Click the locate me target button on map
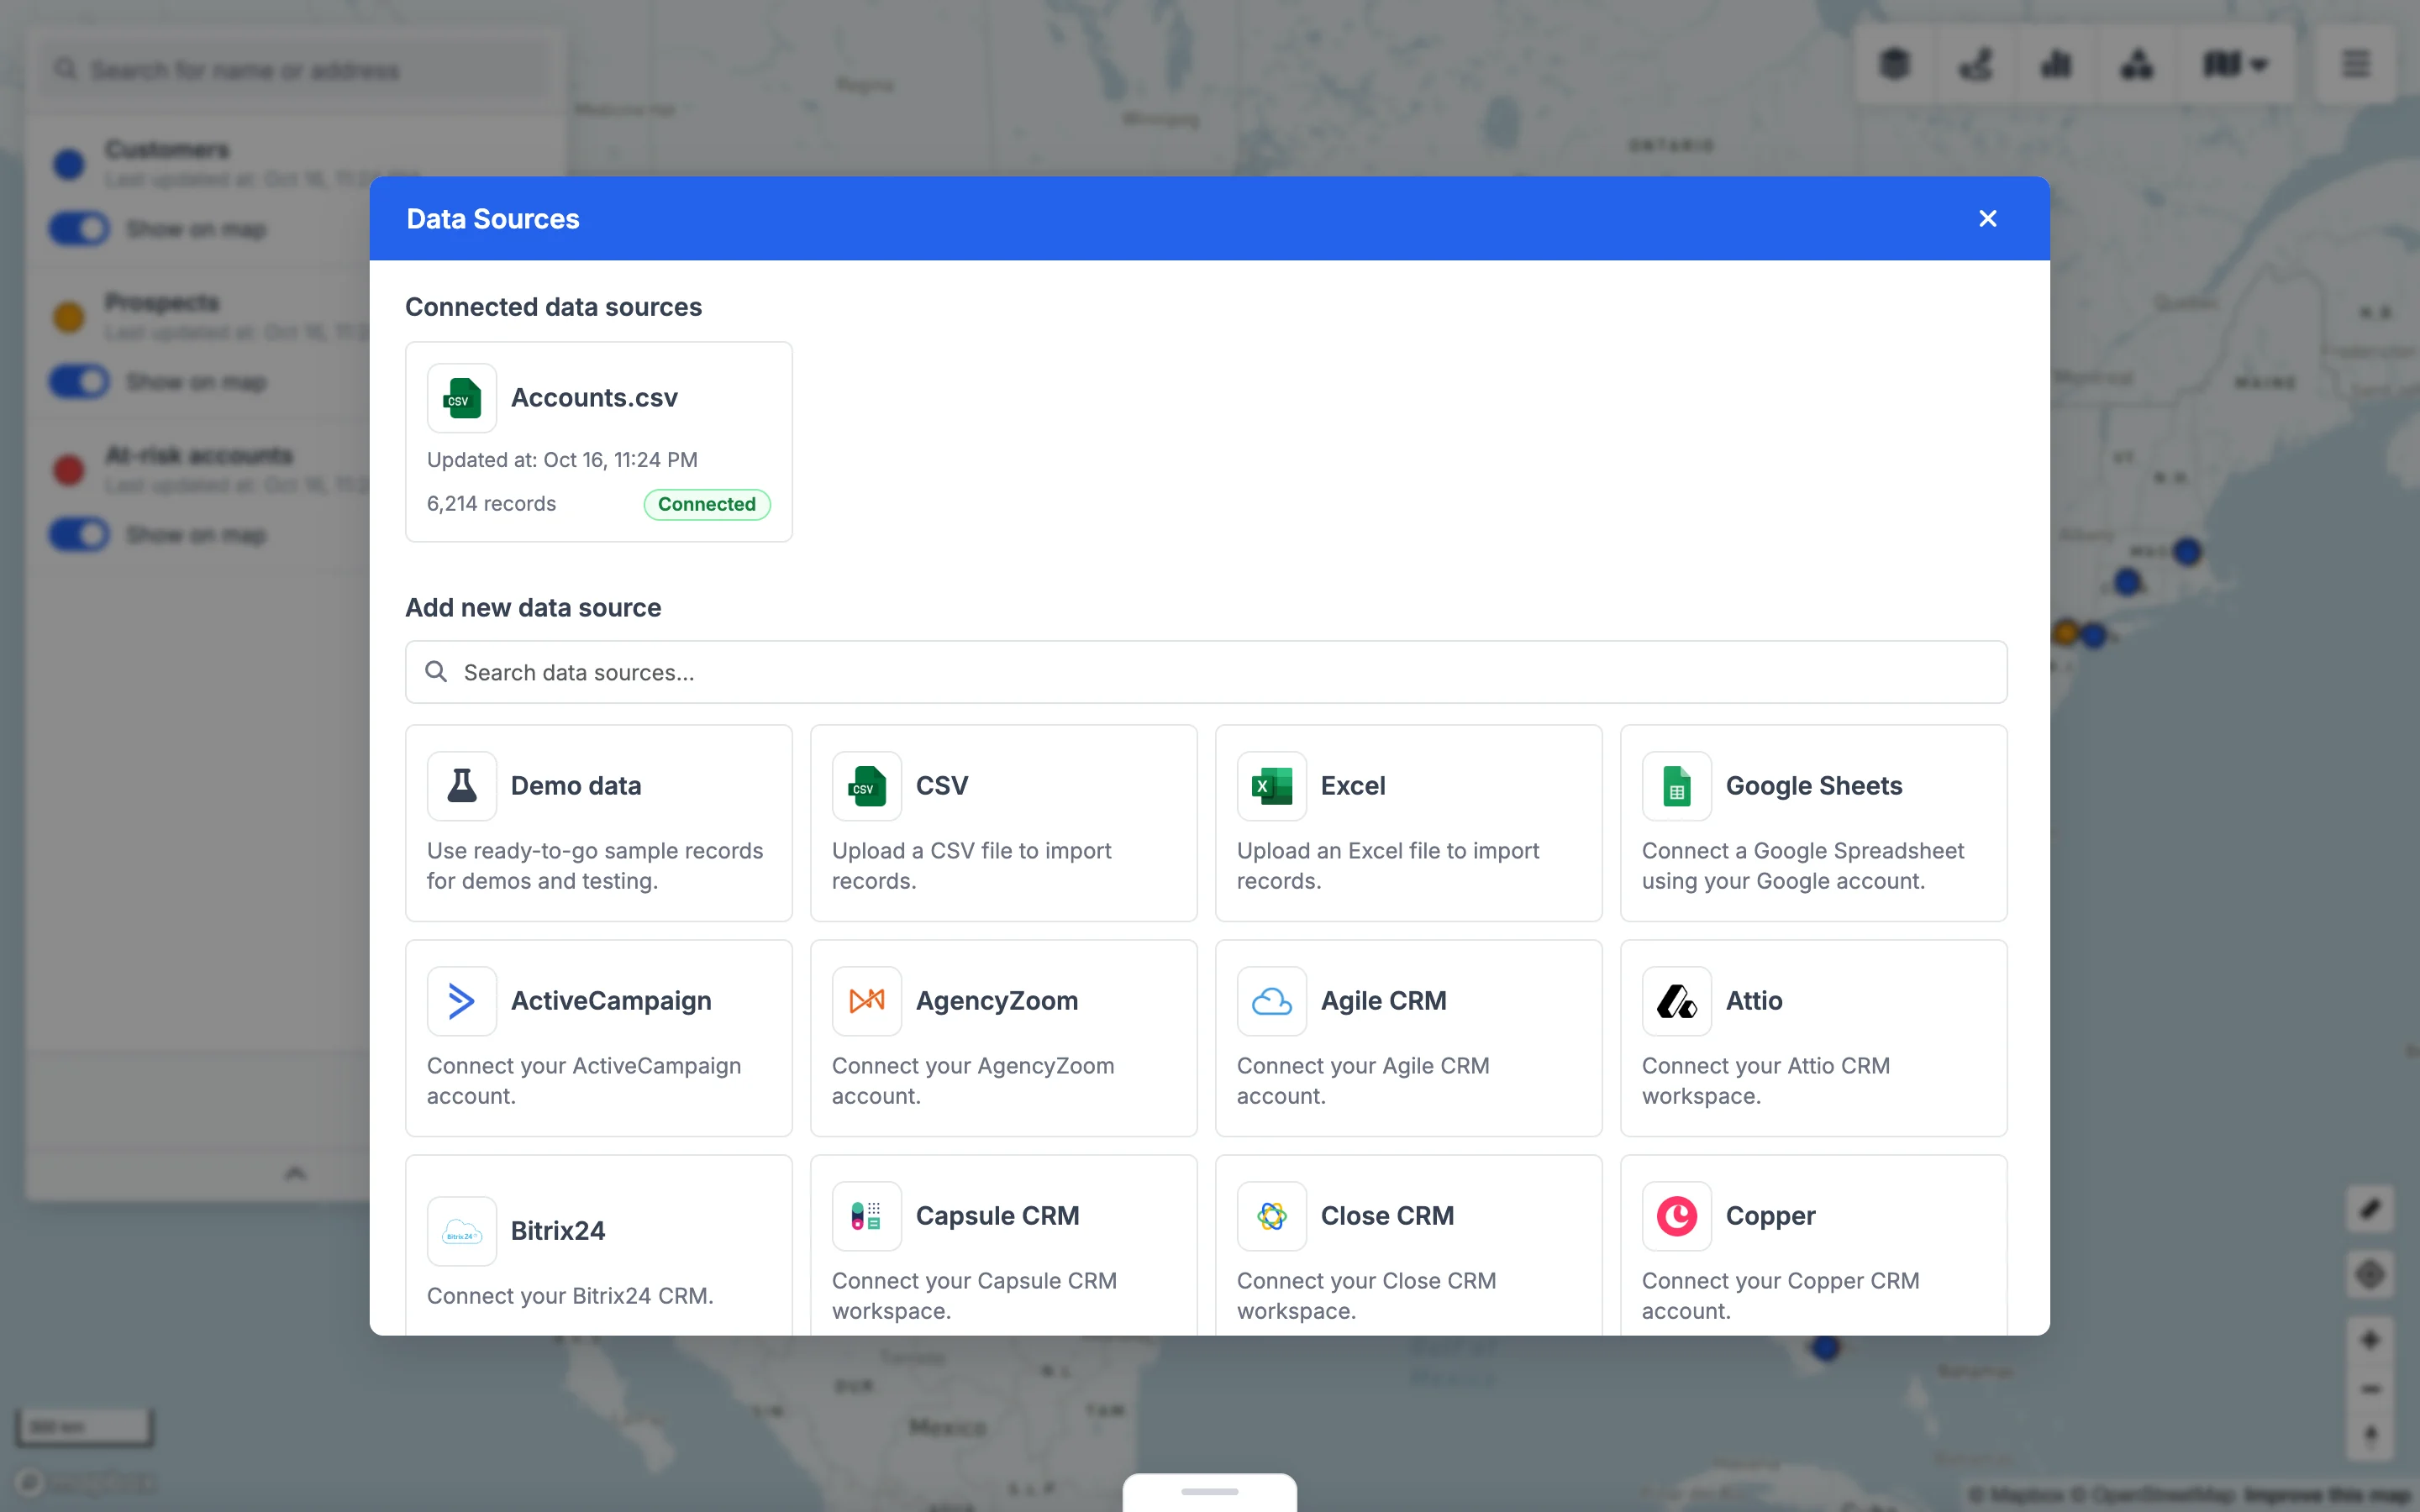The width and height of the screenshot is (2420, 1512). 2370,1275
